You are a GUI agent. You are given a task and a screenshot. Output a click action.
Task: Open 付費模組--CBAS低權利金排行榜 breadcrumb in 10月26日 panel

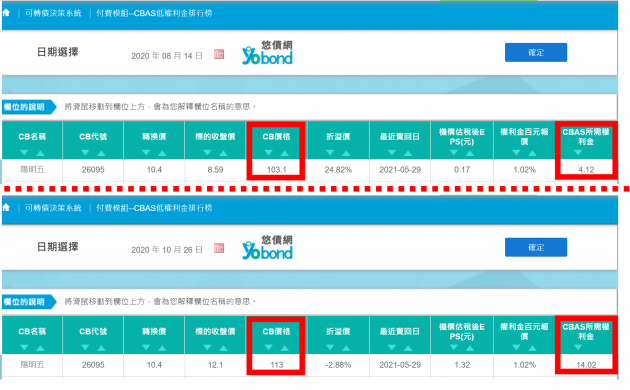(x=154, y=208)
